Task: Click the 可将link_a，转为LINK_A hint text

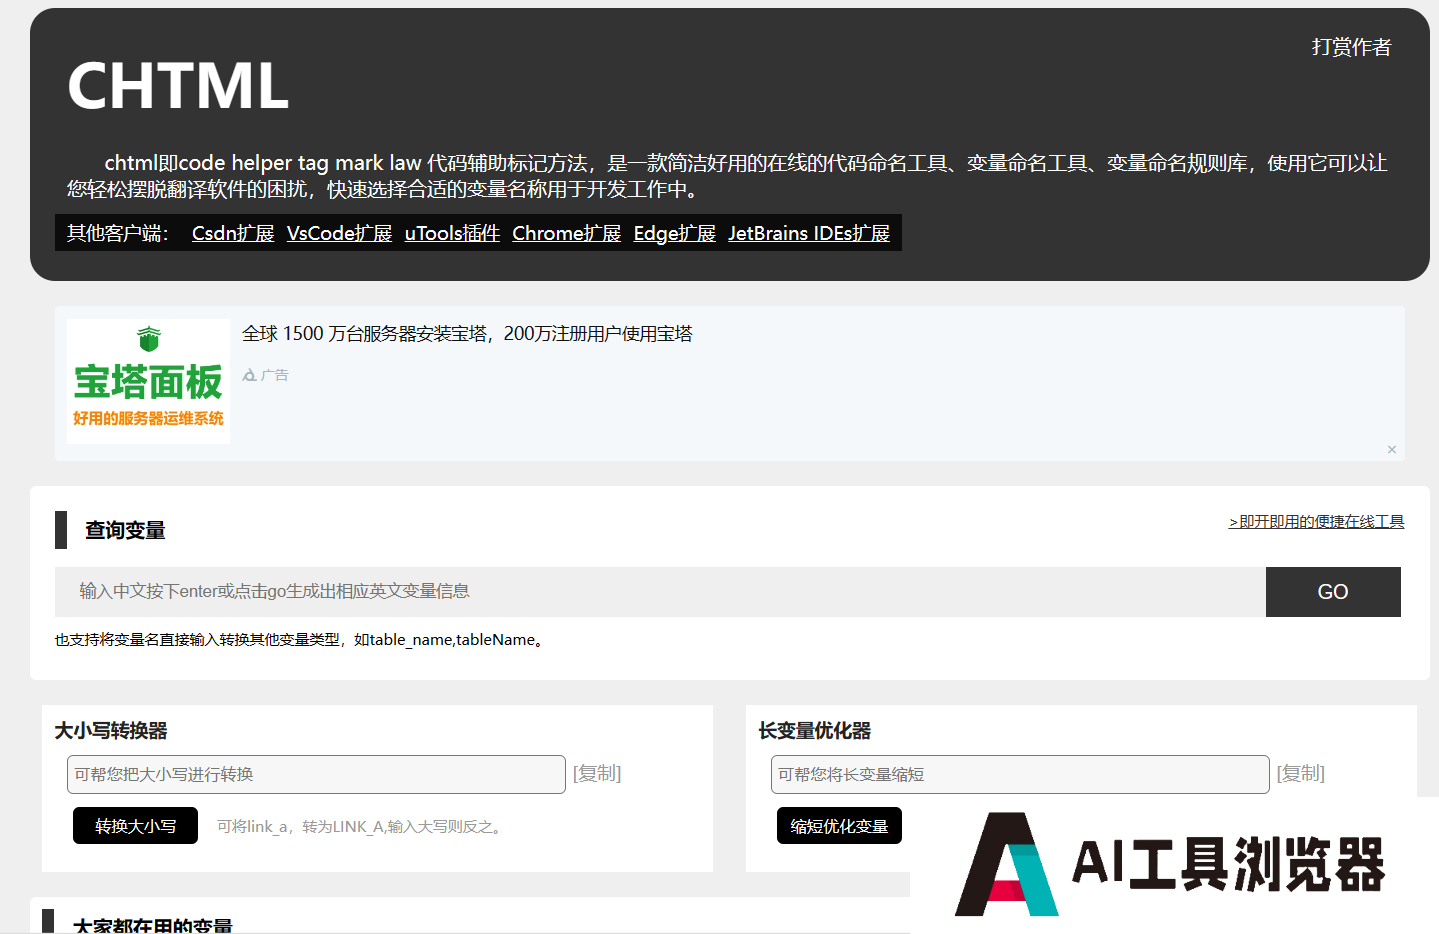Action: tap(362, 826)
